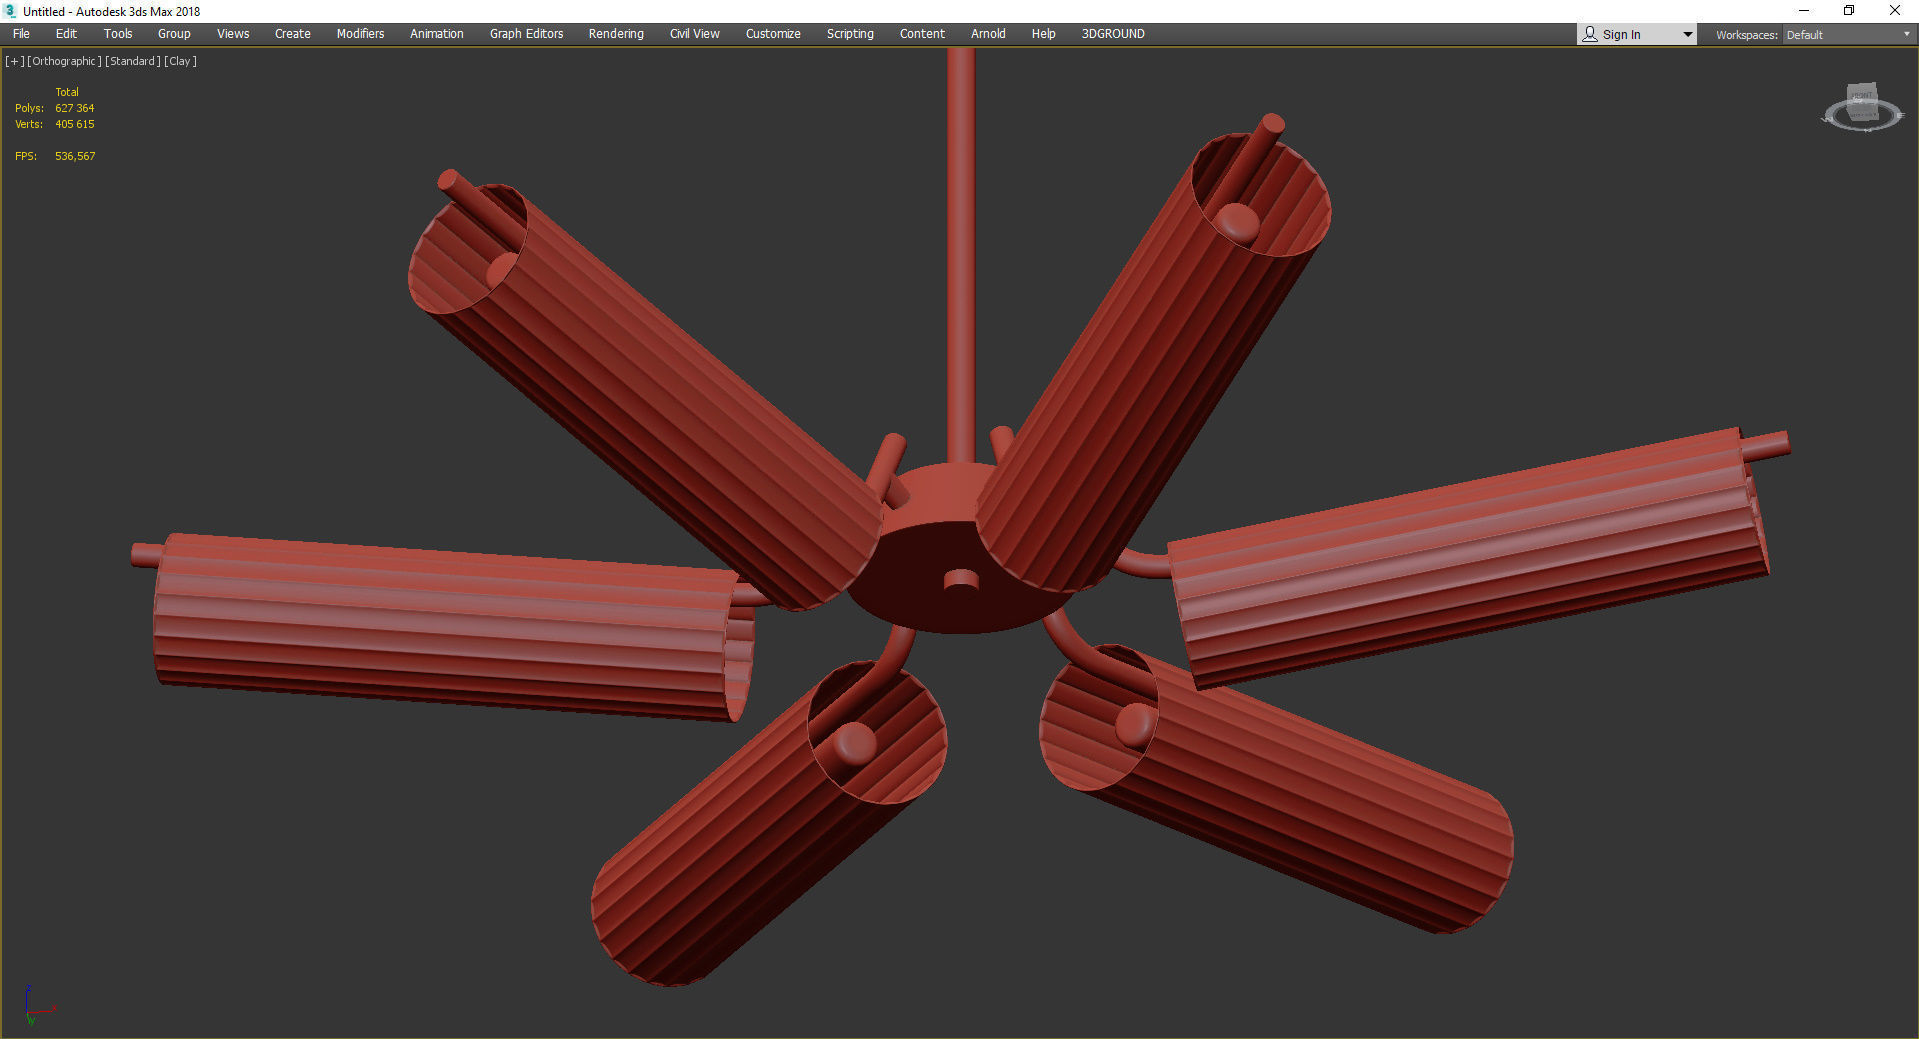Open the Modifiers menu
This screenshot has width=1919, height=1039.
coord(360,34)
